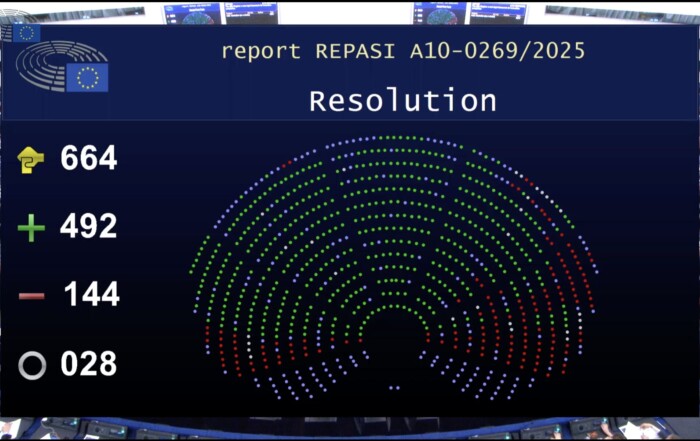Click the white circle abstentions icon
Screen dimensions: 700x441
click(x=32, y=366)
